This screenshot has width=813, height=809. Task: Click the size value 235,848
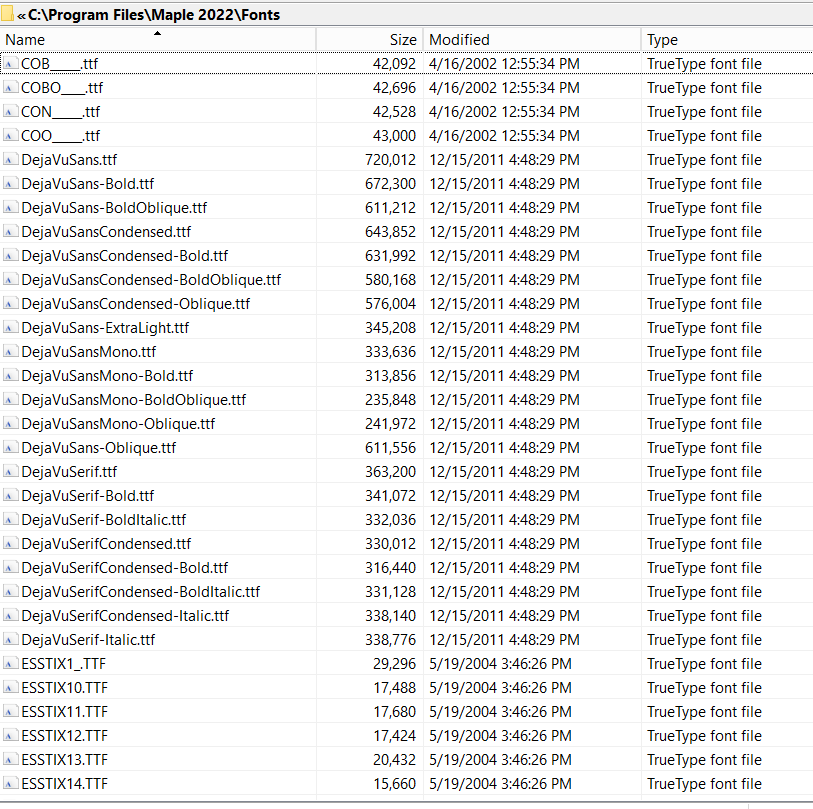point(390,399)
